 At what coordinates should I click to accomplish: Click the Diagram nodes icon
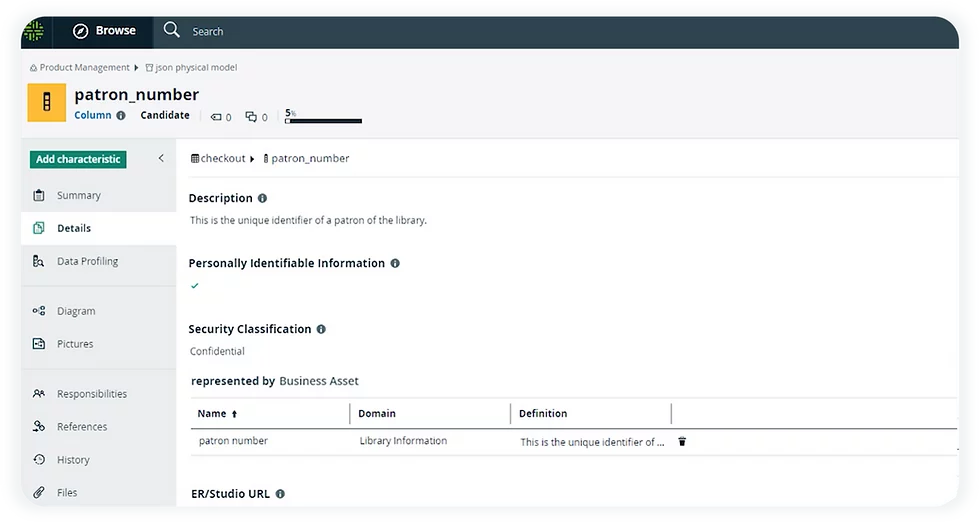(39, 311)
